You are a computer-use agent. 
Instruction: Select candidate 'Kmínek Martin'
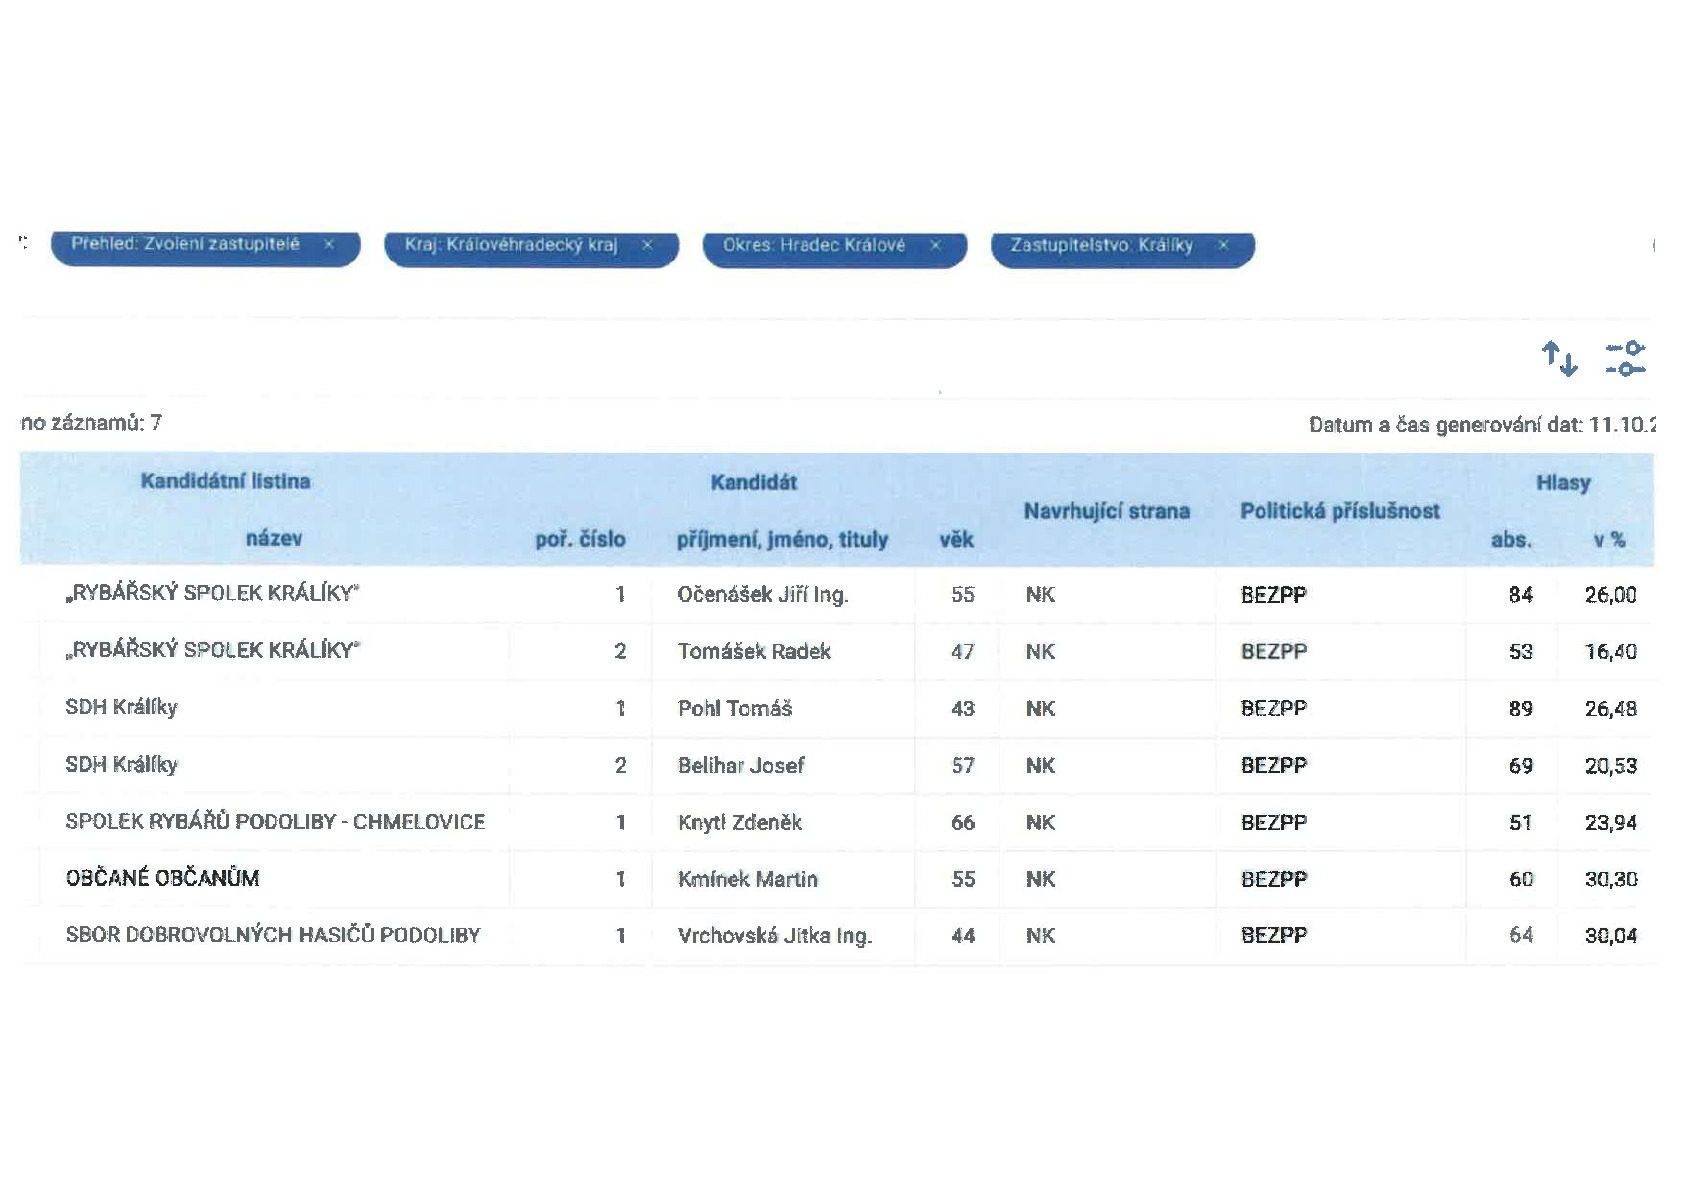[748, 879]
